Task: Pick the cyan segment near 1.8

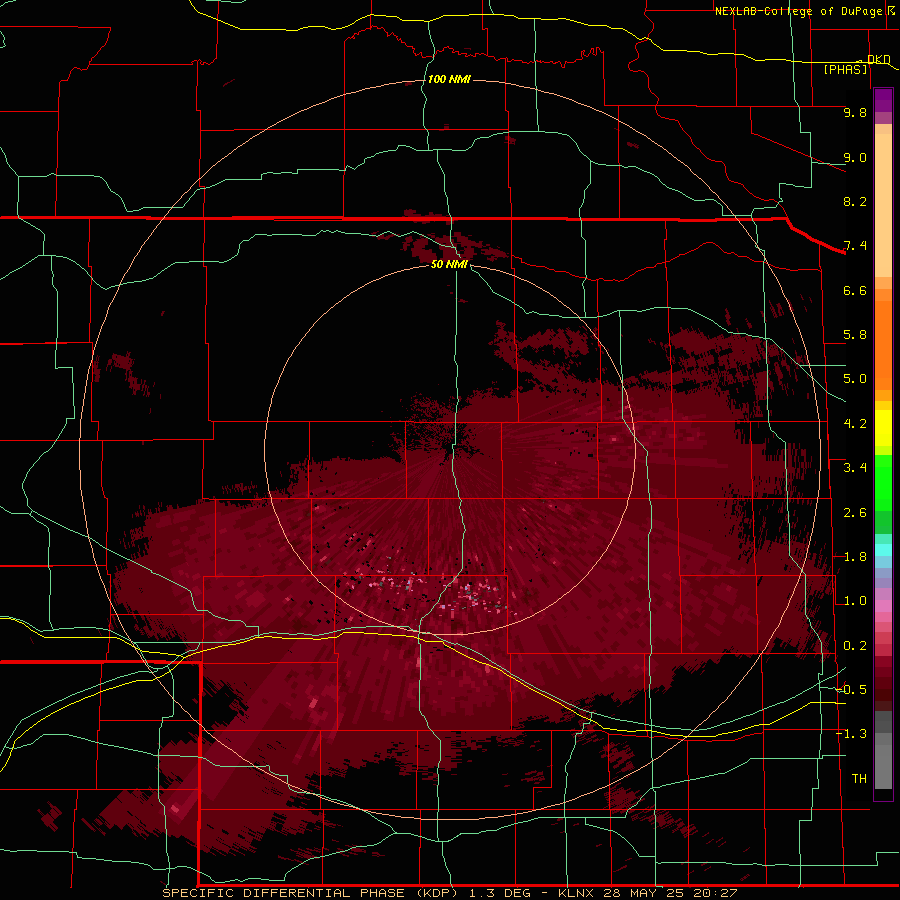Action: pyautogui.click(x=883, y=550)
